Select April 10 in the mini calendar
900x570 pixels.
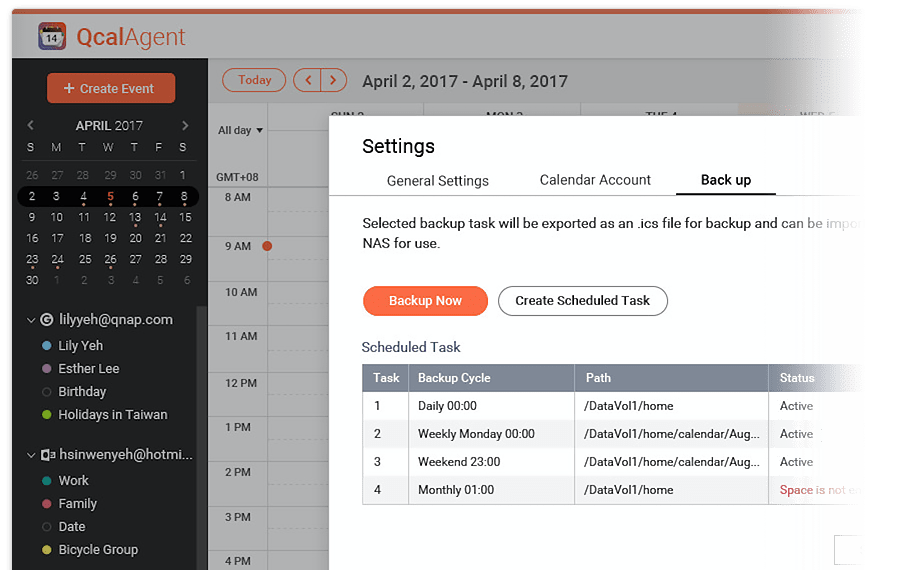[x=57, y=218]
